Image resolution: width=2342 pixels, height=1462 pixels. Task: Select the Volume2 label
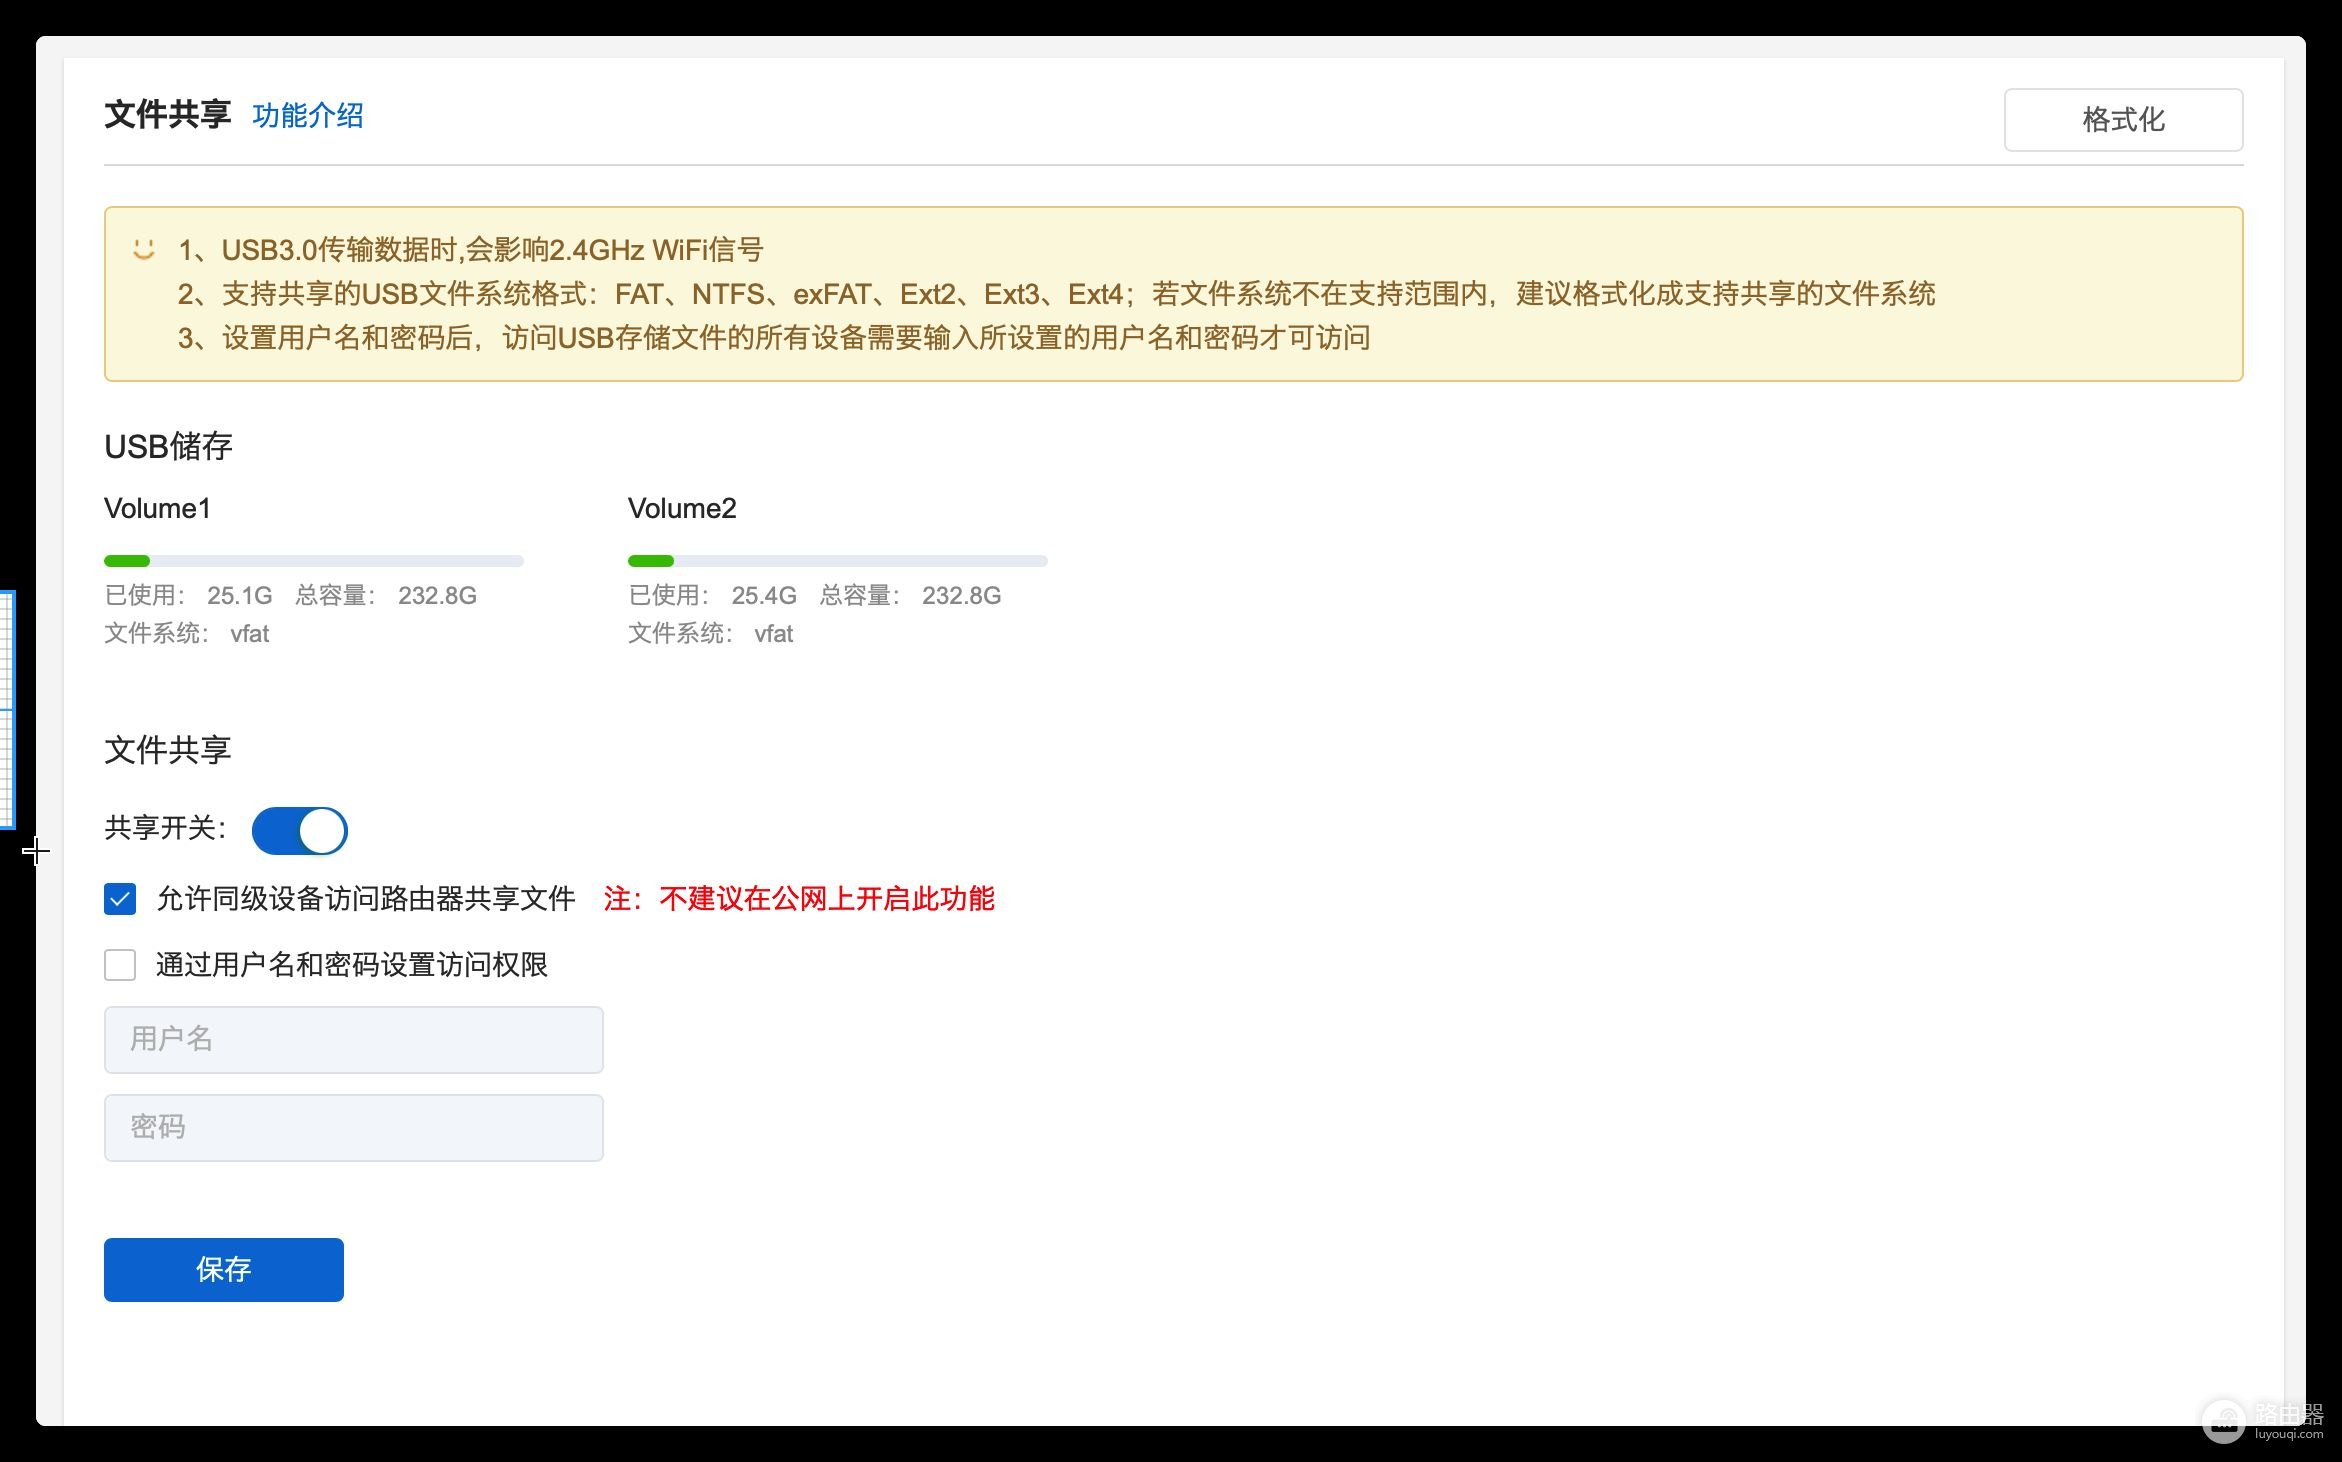[x=682, y=509]
